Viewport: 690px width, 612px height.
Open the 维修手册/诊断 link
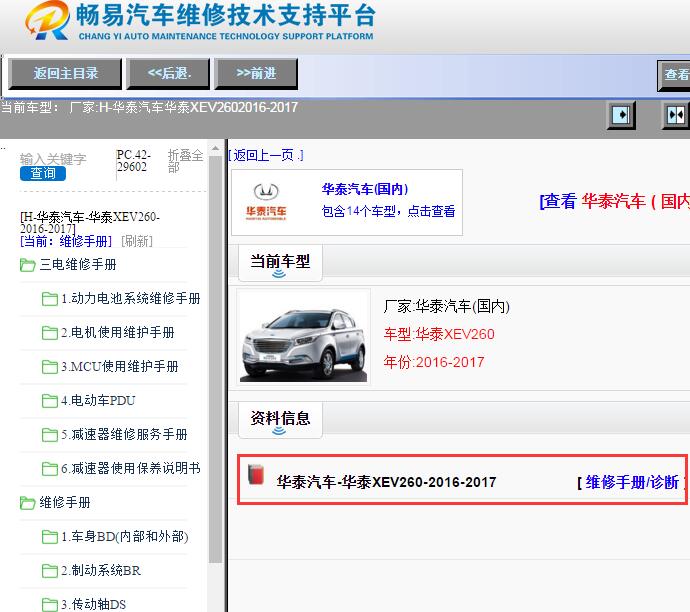click(632, 482)
